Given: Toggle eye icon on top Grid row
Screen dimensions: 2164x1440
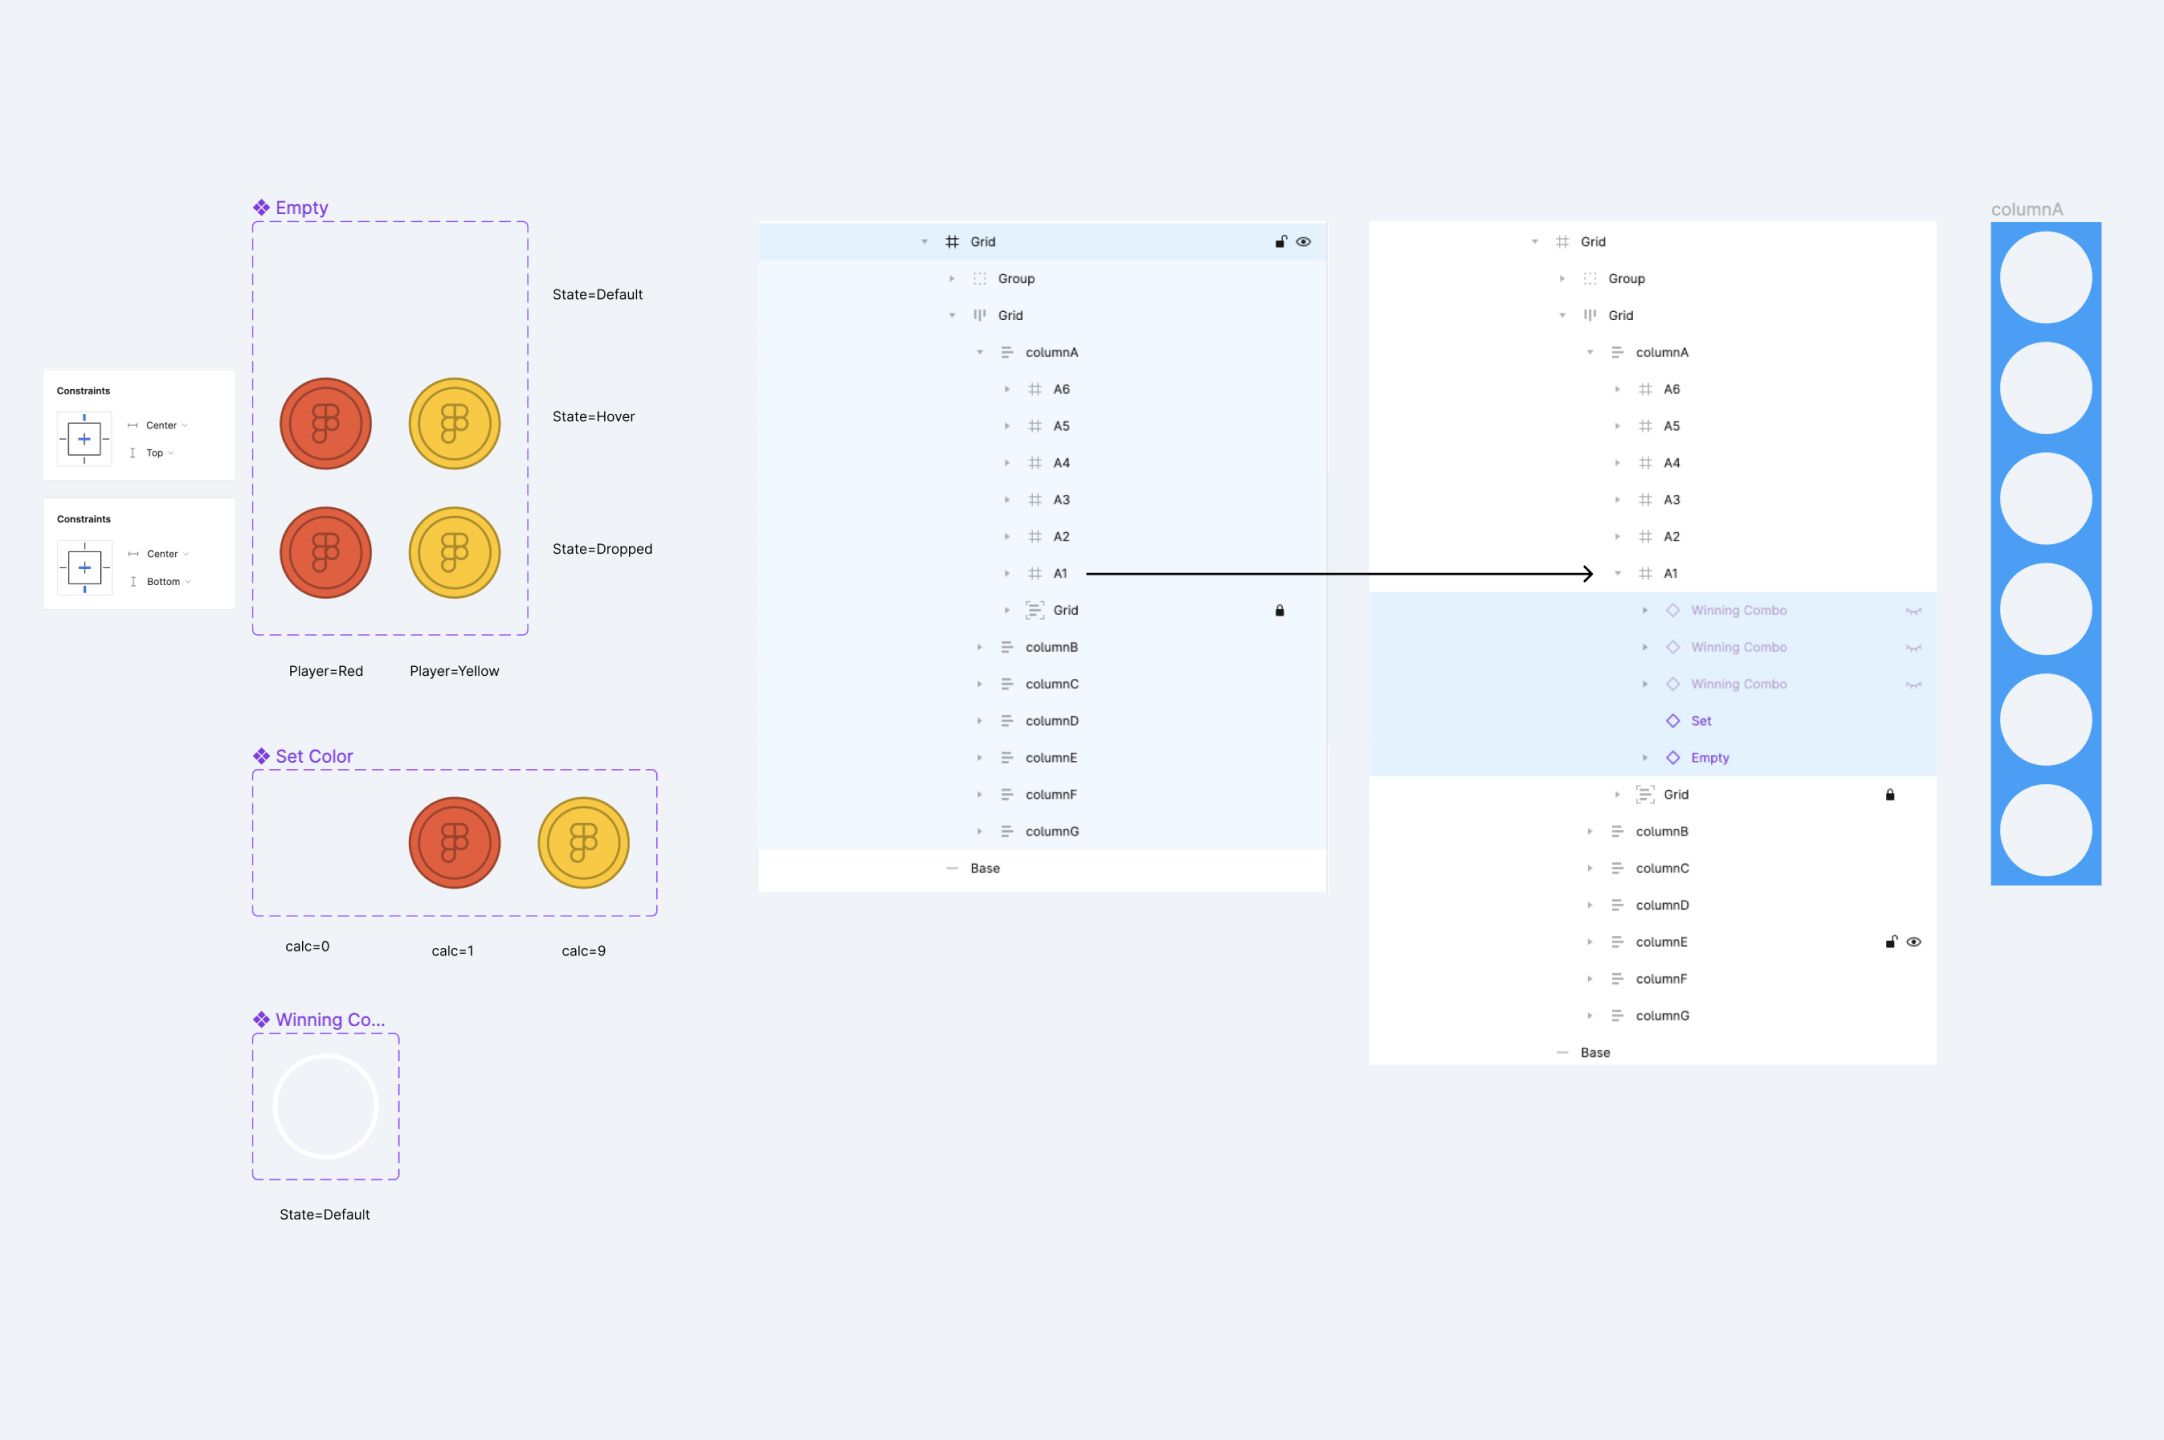Looking at the screenshot, I should tap(1303, 242).
